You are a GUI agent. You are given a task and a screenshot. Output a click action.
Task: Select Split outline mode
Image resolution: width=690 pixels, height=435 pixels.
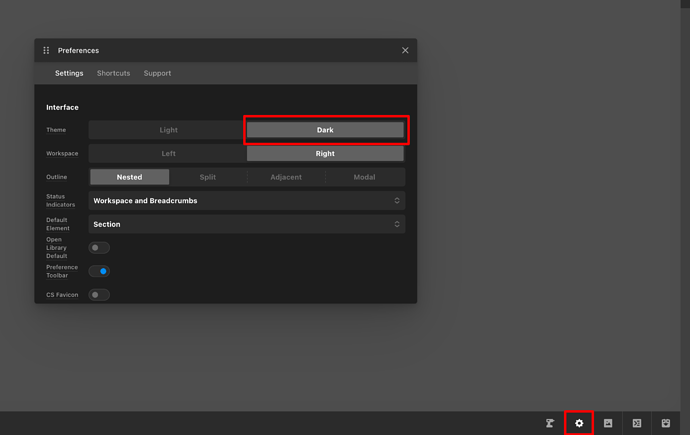point(207,177)
